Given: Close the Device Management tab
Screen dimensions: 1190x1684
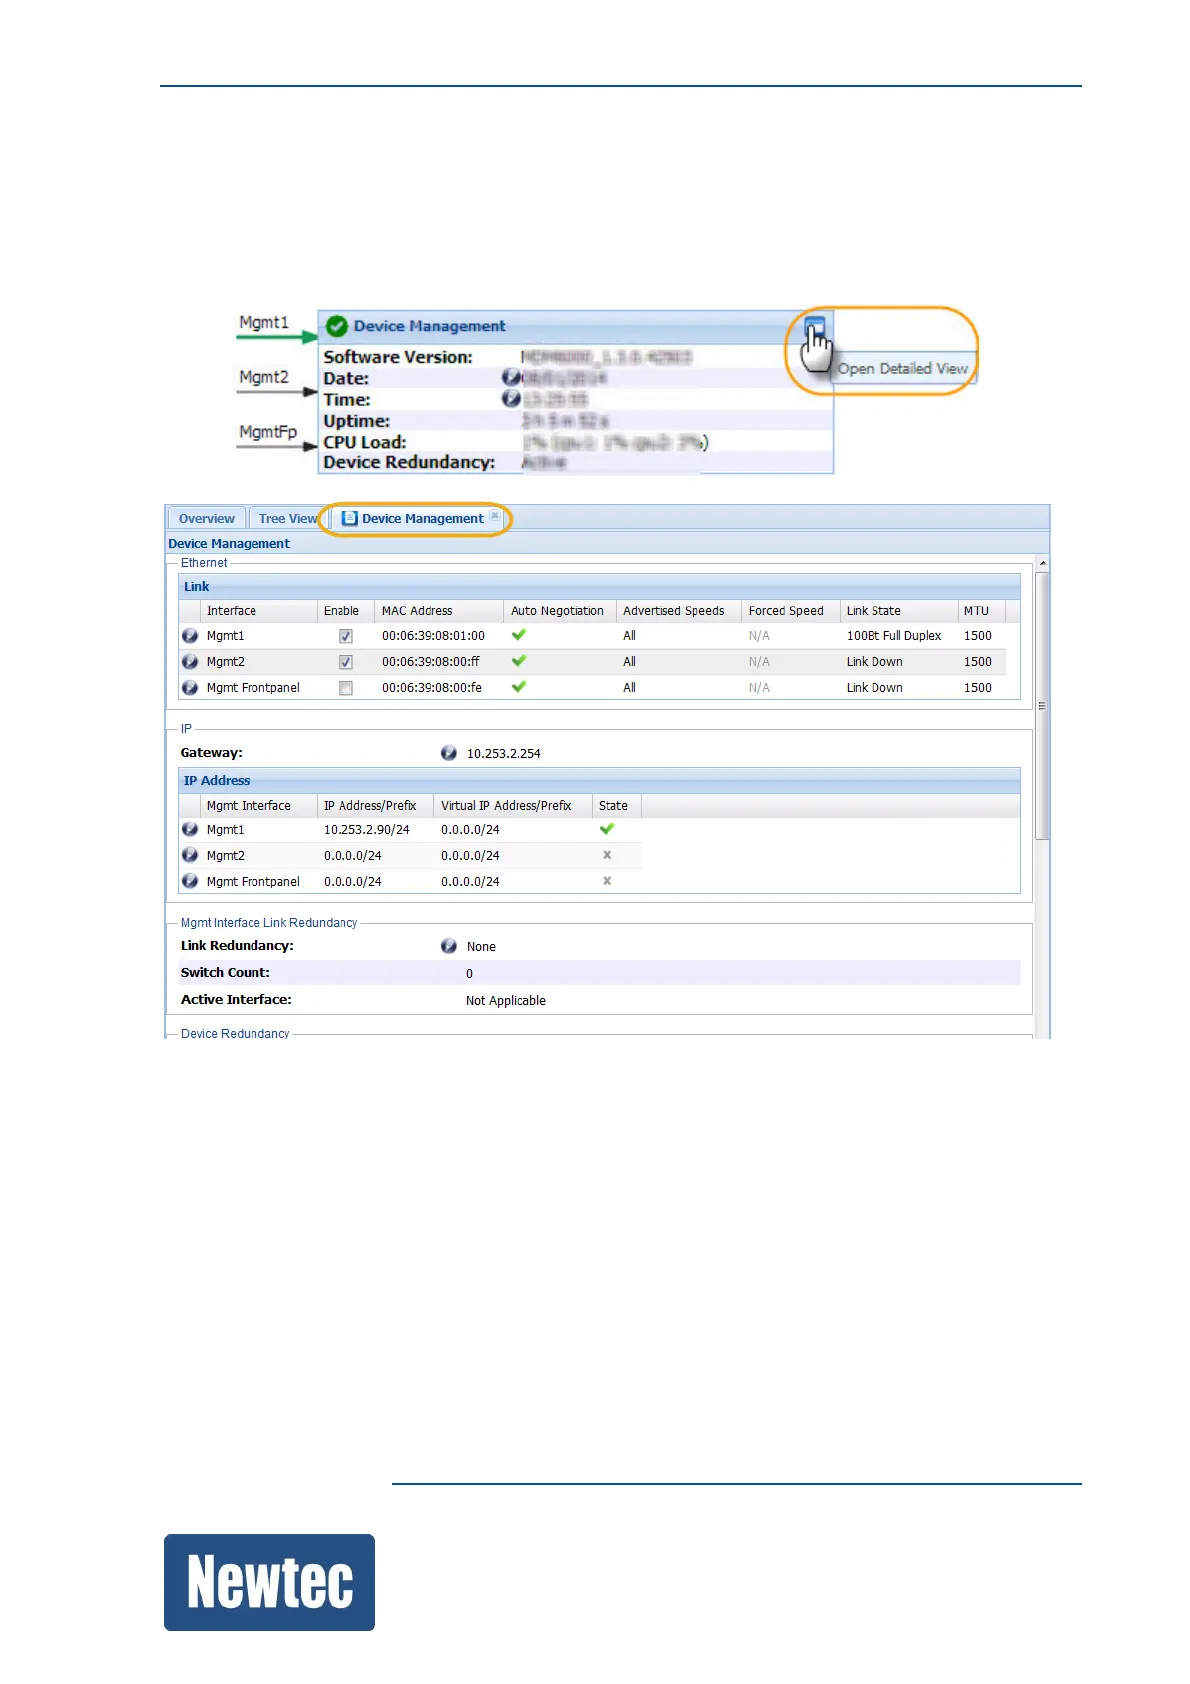Looking at the screenshot, I should [x=495, y=516].
